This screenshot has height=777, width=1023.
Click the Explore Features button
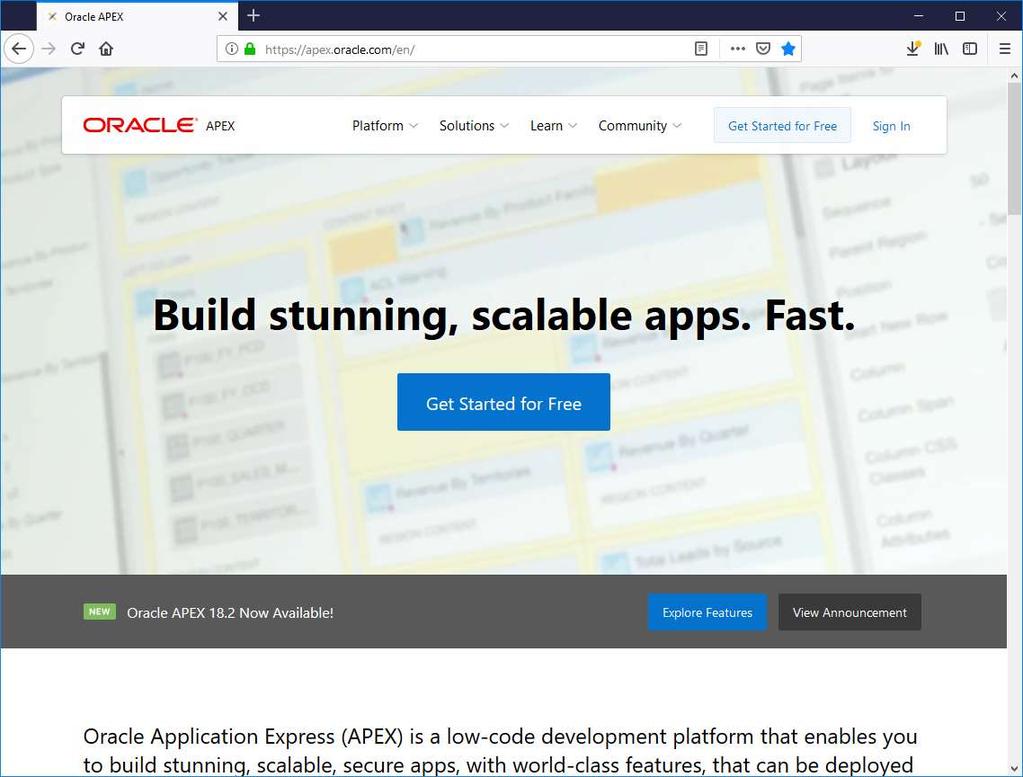point(707,612)
